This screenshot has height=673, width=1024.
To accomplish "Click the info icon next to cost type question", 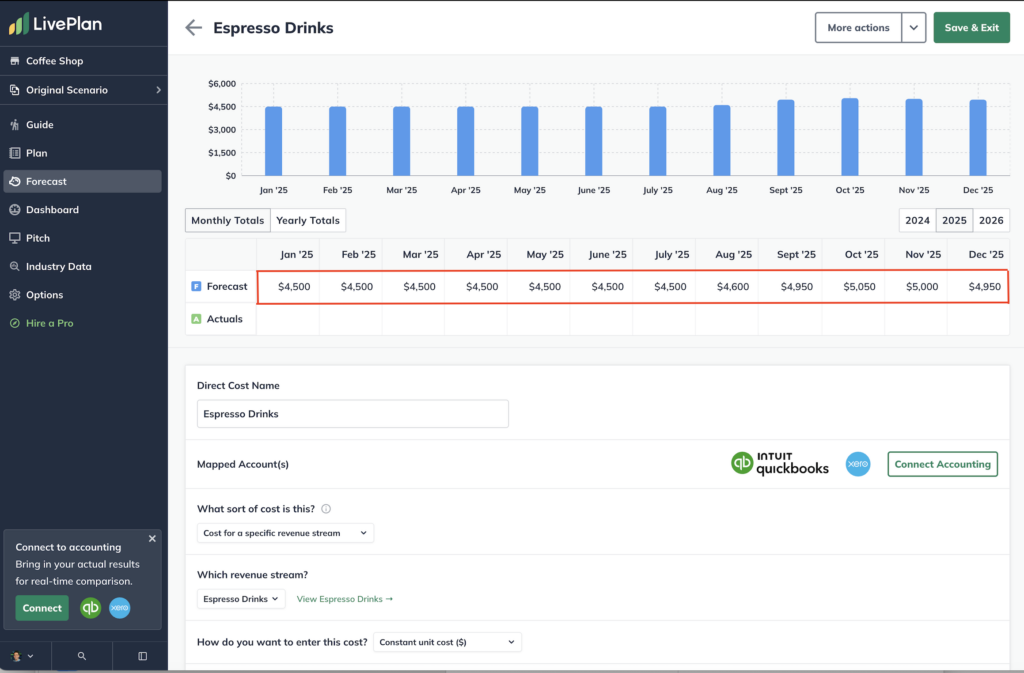I will [326, 509].
